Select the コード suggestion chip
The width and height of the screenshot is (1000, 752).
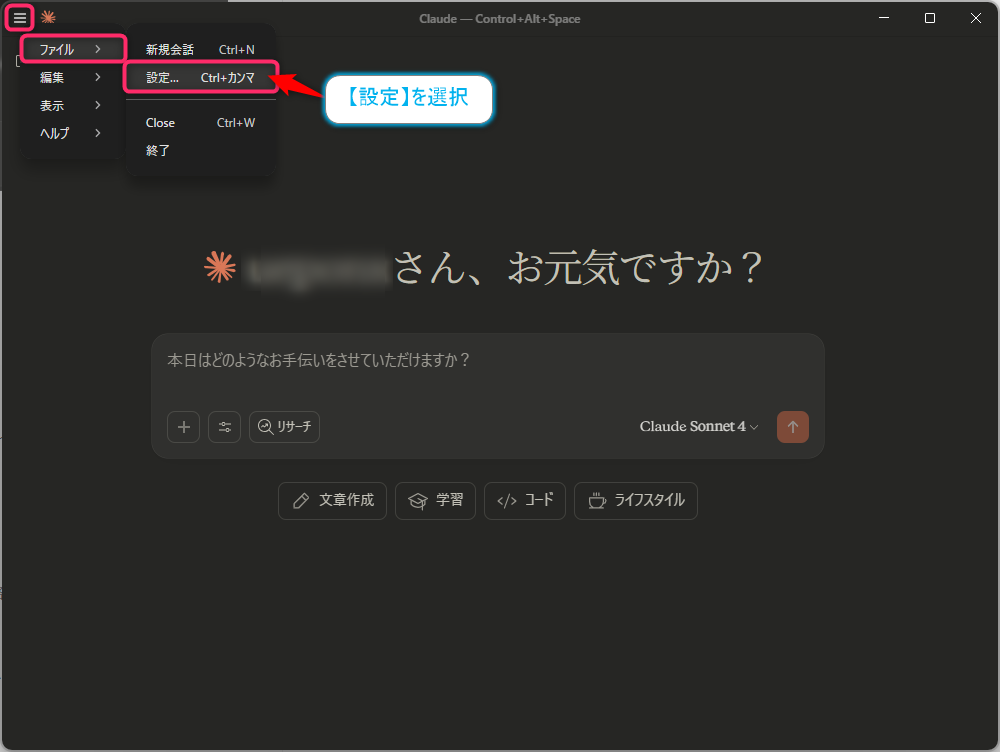(x=525, y=501)
